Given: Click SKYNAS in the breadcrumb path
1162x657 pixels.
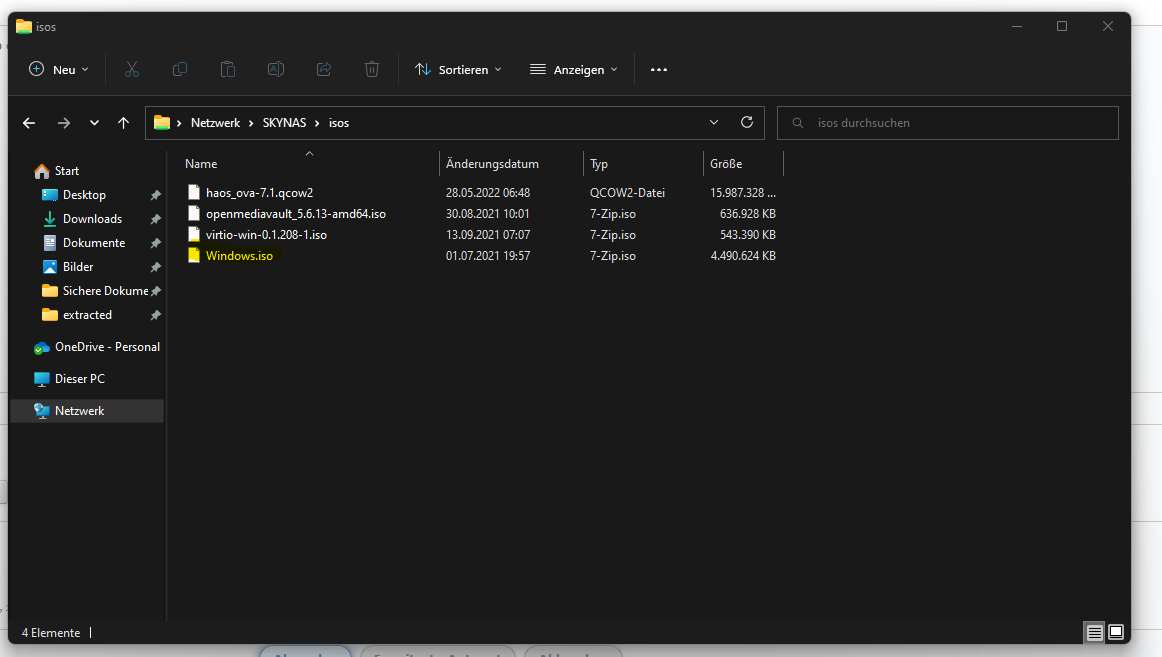Looking at the screenshot, I should click(284, 123).
